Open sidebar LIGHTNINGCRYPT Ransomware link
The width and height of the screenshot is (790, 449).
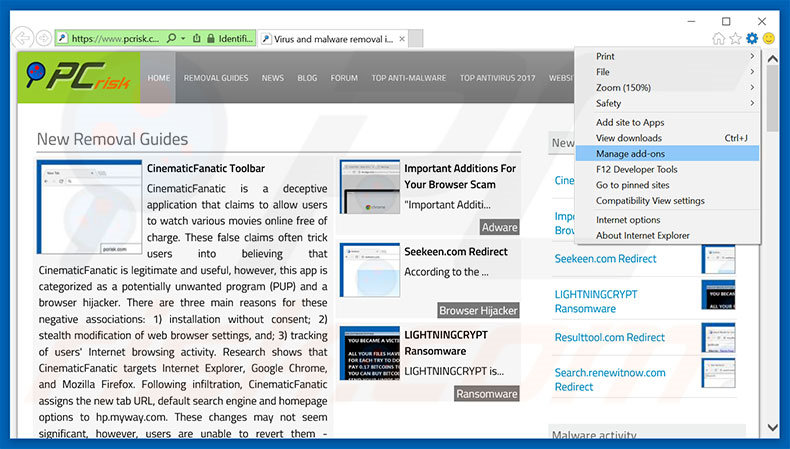596,301
